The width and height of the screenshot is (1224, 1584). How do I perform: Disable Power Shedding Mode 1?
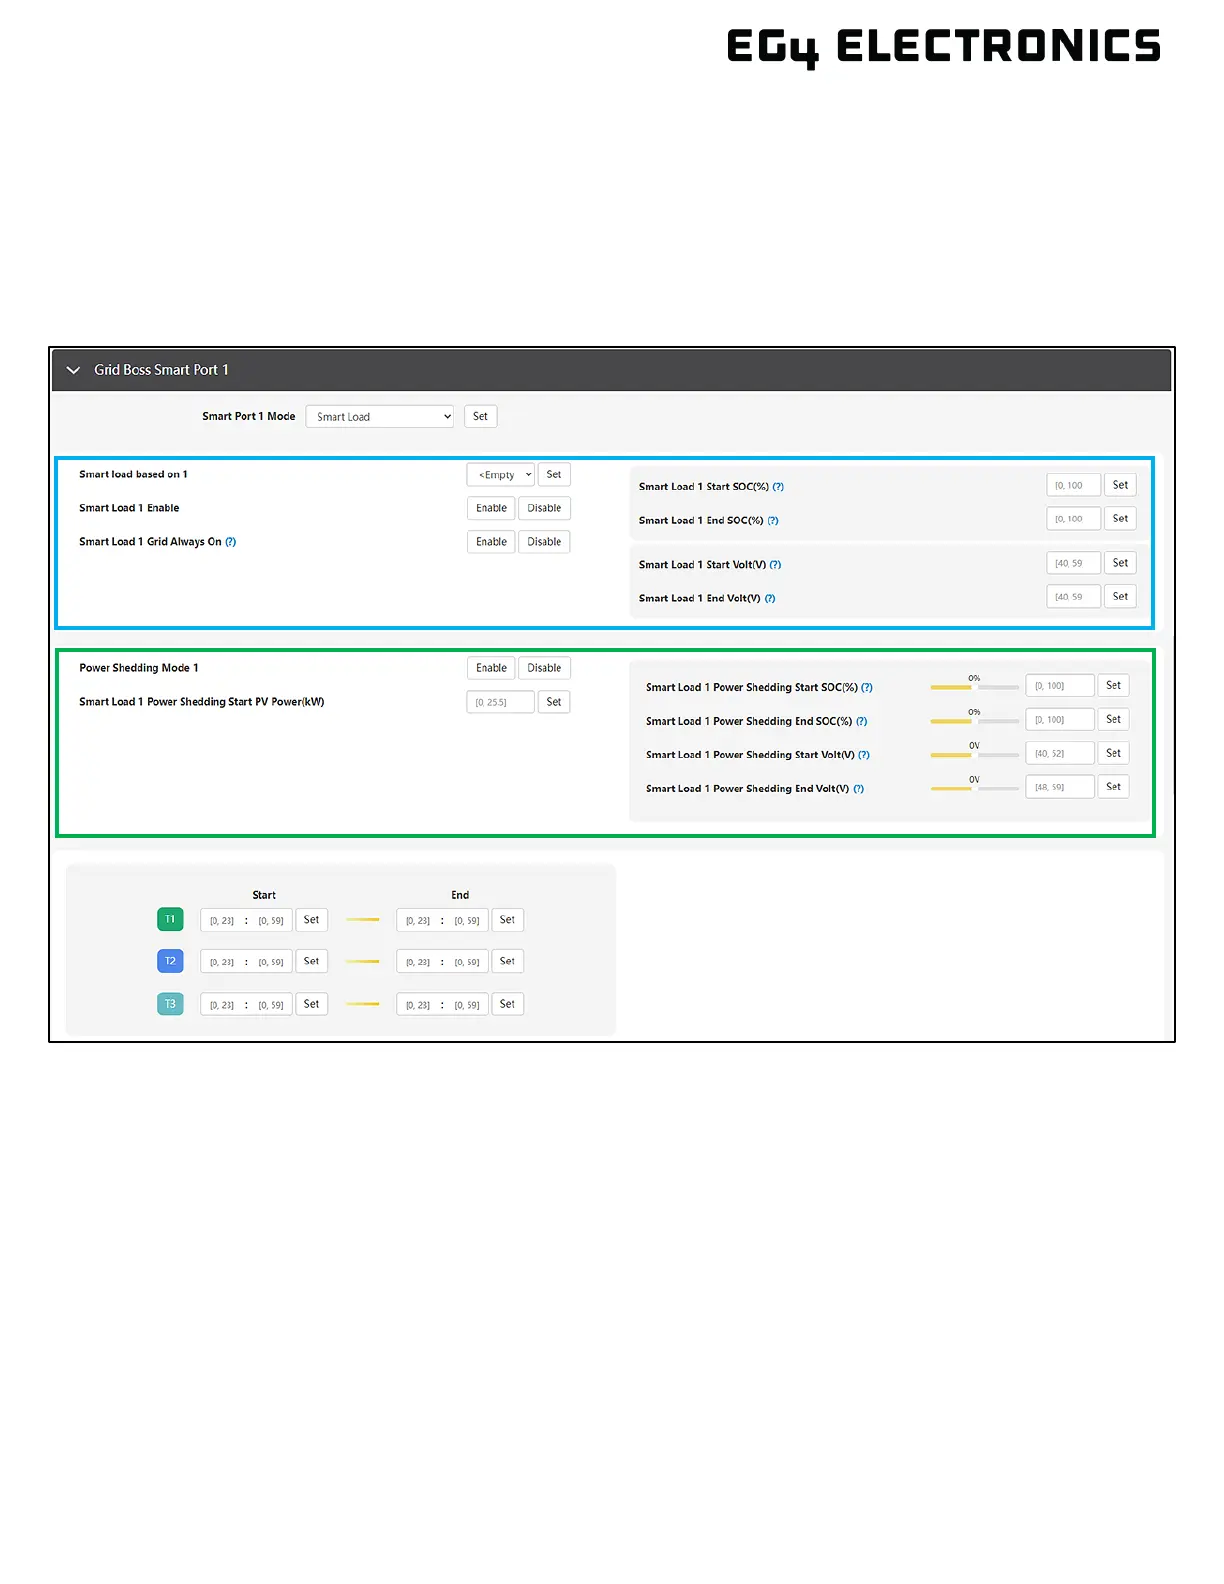544,668
